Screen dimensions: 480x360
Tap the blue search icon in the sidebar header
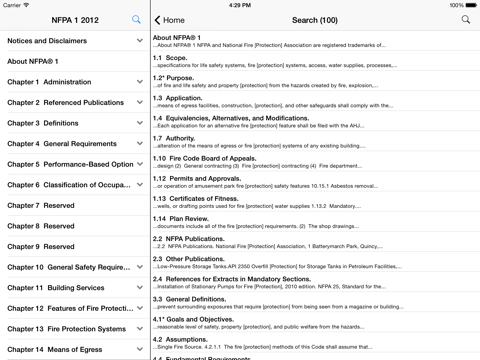pos(136,20)
